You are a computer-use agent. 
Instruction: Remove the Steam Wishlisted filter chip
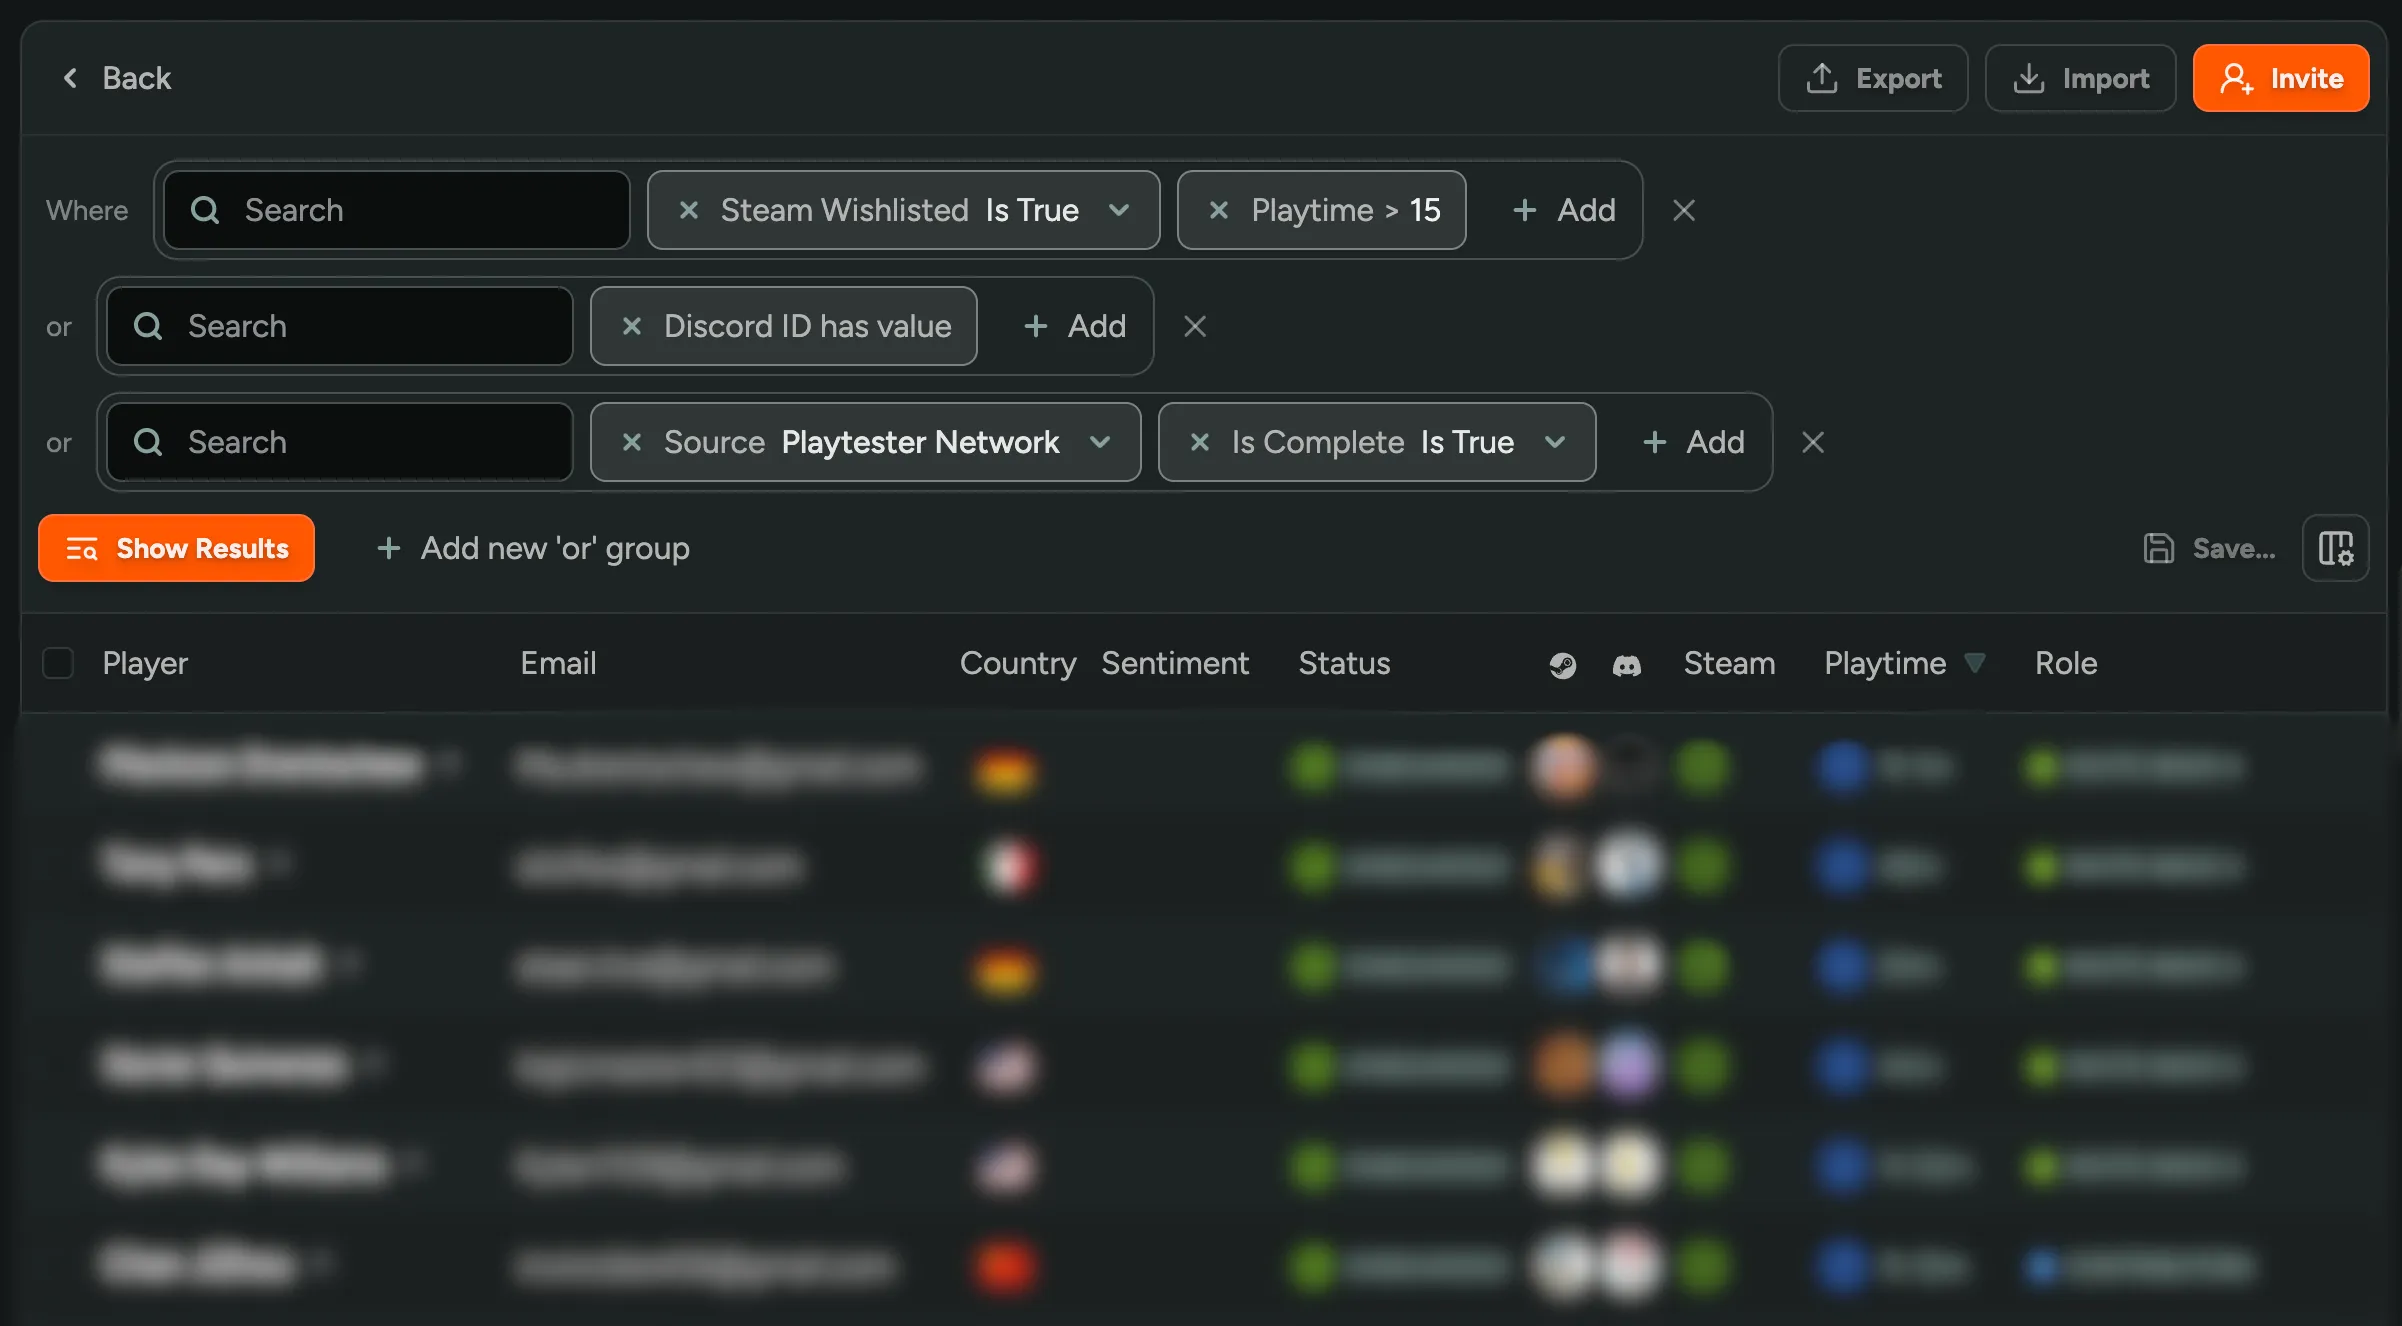pos(687,210)
